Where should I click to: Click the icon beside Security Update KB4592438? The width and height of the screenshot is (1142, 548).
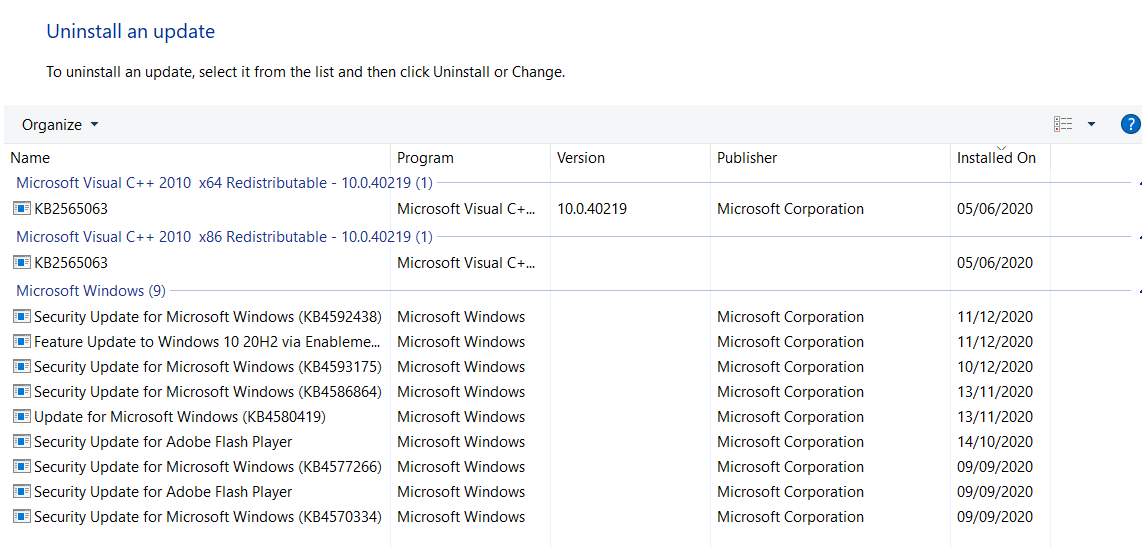22,317
